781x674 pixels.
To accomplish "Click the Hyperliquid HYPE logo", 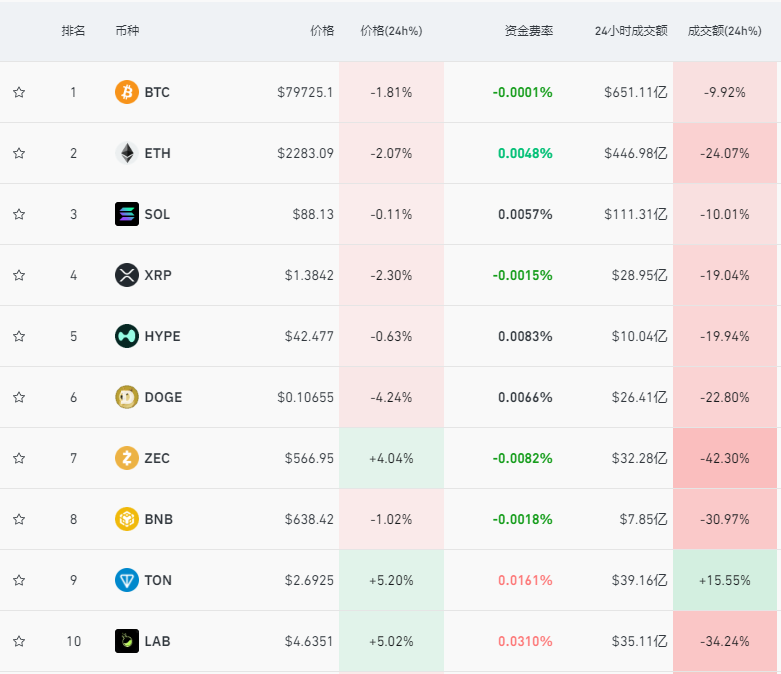I will 127,336.
